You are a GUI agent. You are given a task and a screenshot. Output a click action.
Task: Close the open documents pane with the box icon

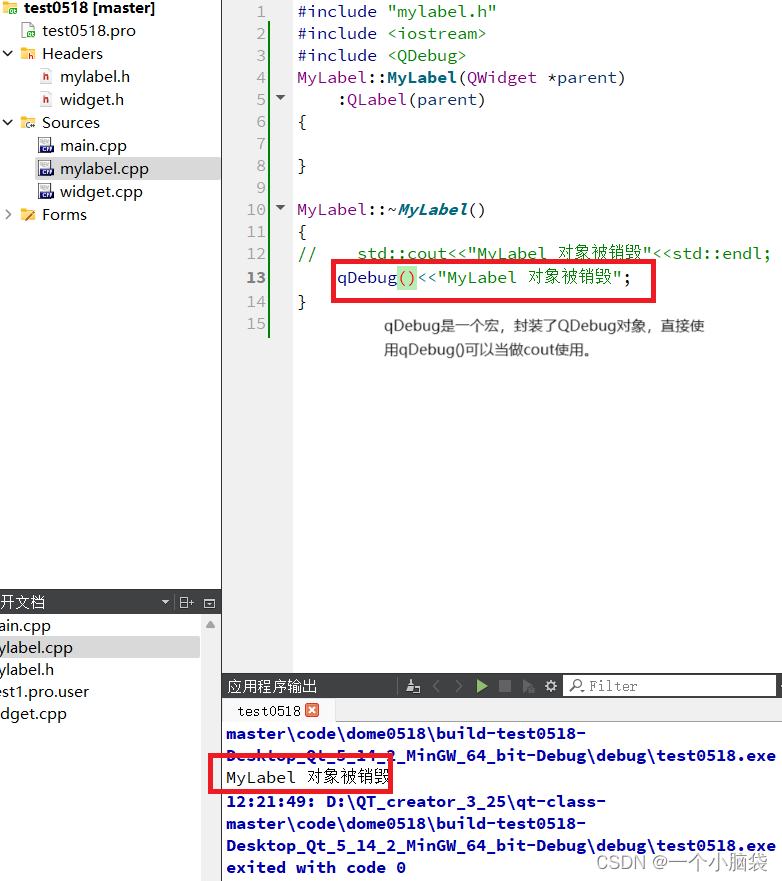click(210, 603)
